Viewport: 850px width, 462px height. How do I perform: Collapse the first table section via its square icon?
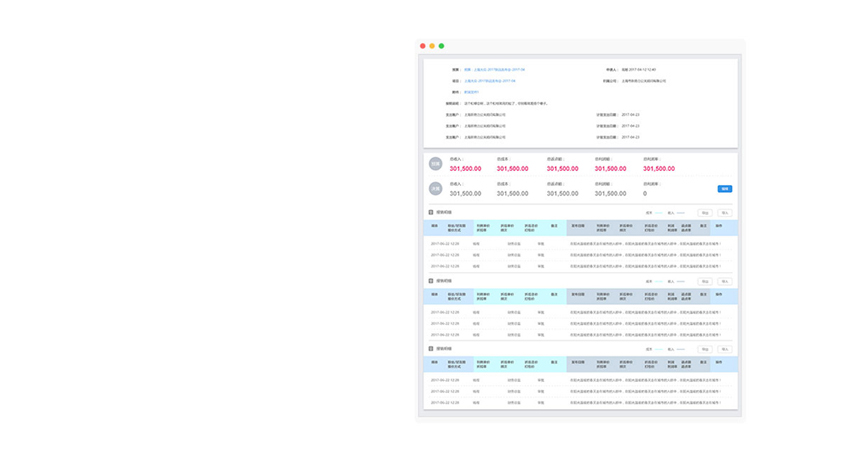(431, 212)
